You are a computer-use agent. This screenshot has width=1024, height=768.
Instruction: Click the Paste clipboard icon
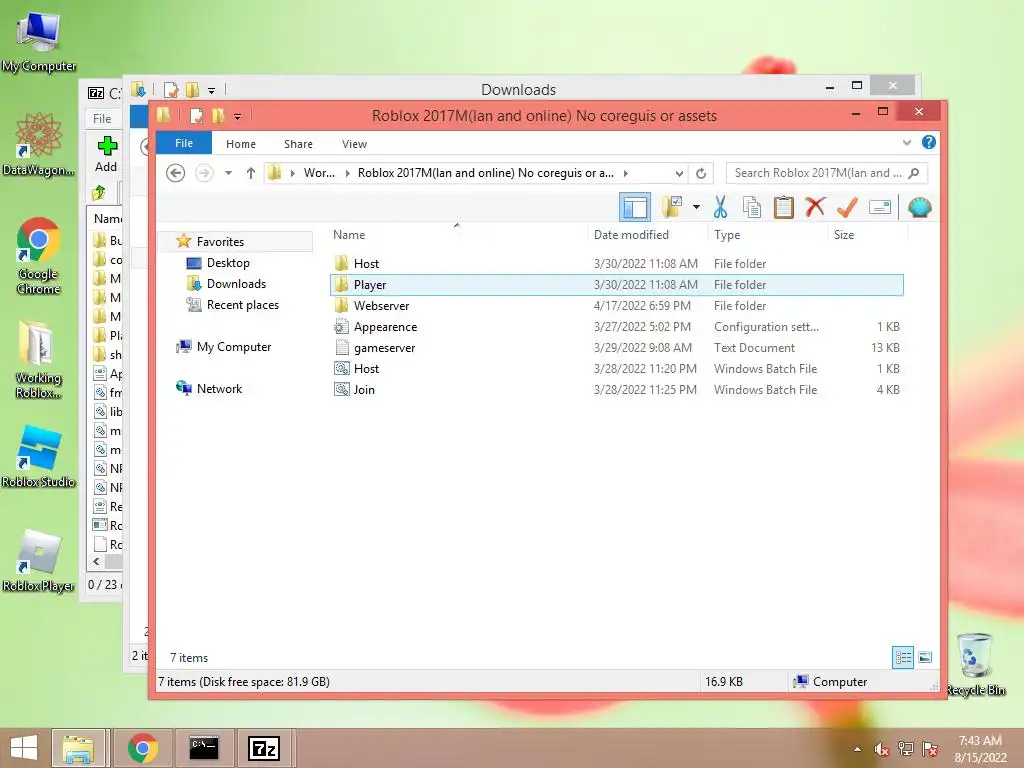[783, 207]
